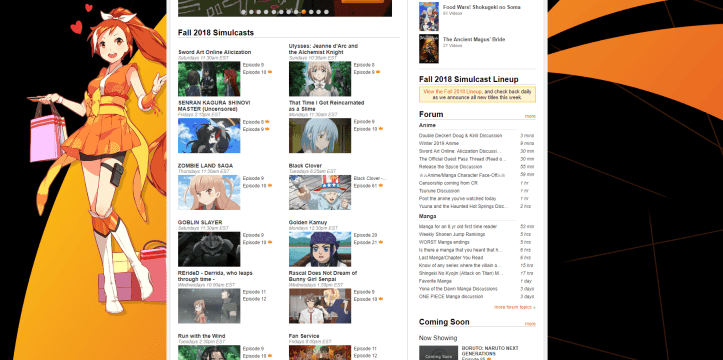This screenshot has height=360, width=723.
Task: Open the Golden Kamuy title link
Action: click(308, 222)
